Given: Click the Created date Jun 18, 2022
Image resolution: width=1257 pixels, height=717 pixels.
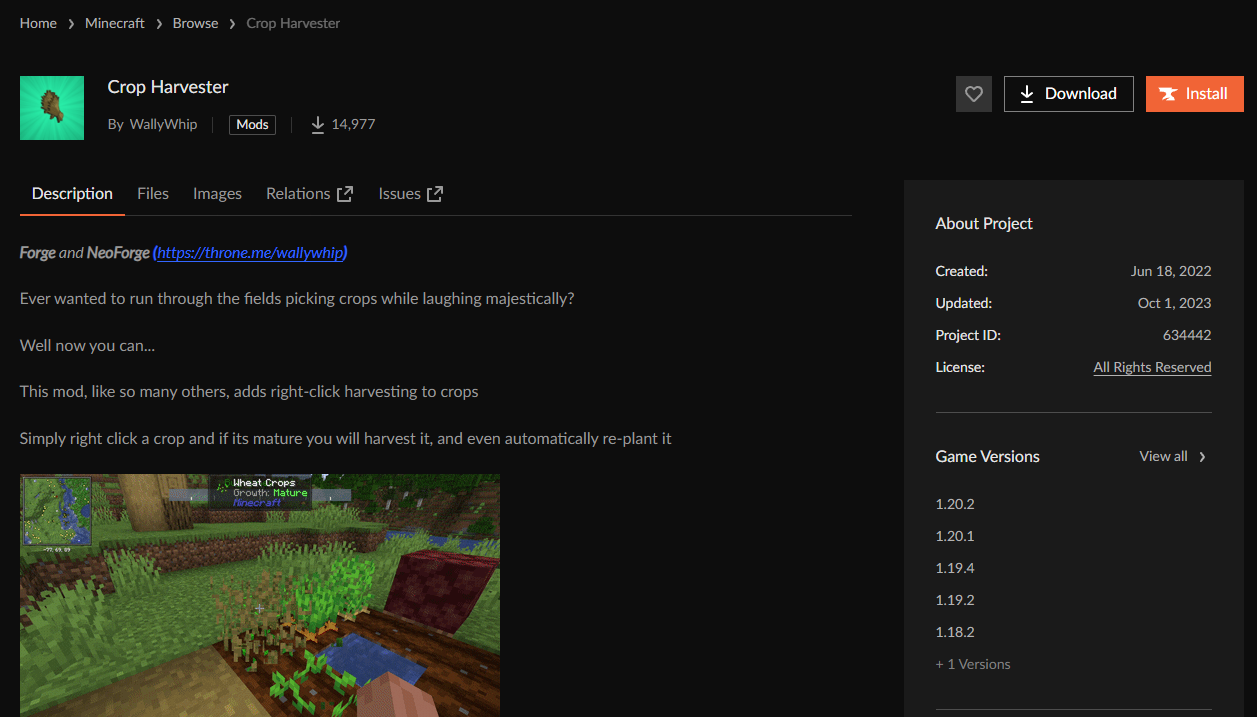Looking at the screenshot, I should click(x=1171, y=271).
